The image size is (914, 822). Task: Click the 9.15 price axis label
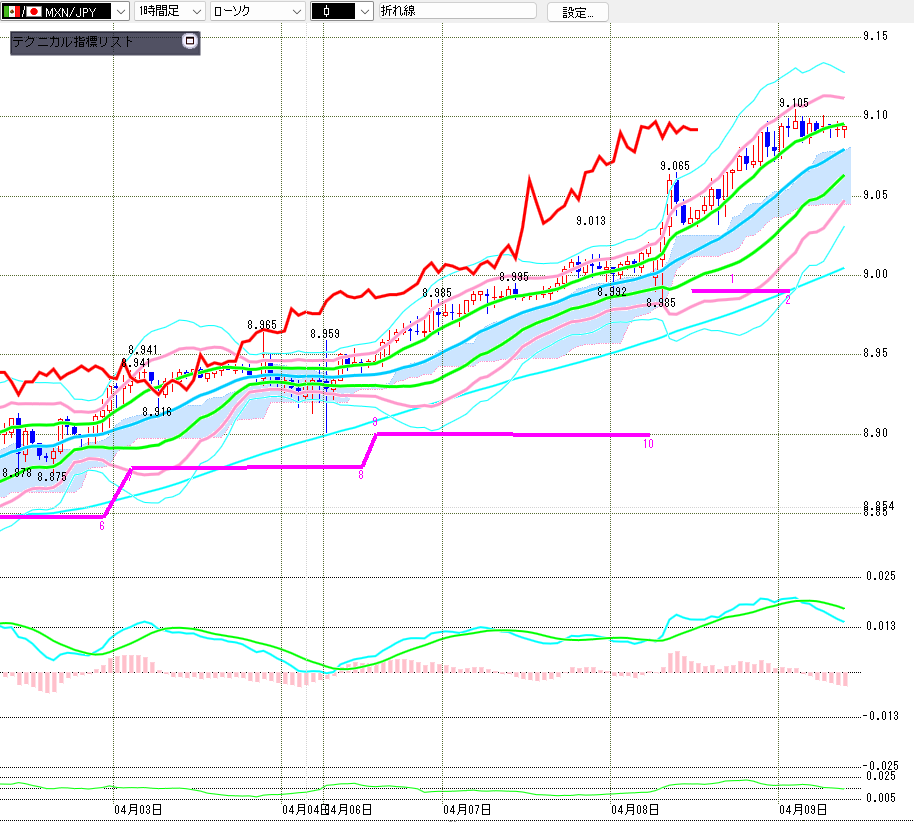tap(875, 36)
